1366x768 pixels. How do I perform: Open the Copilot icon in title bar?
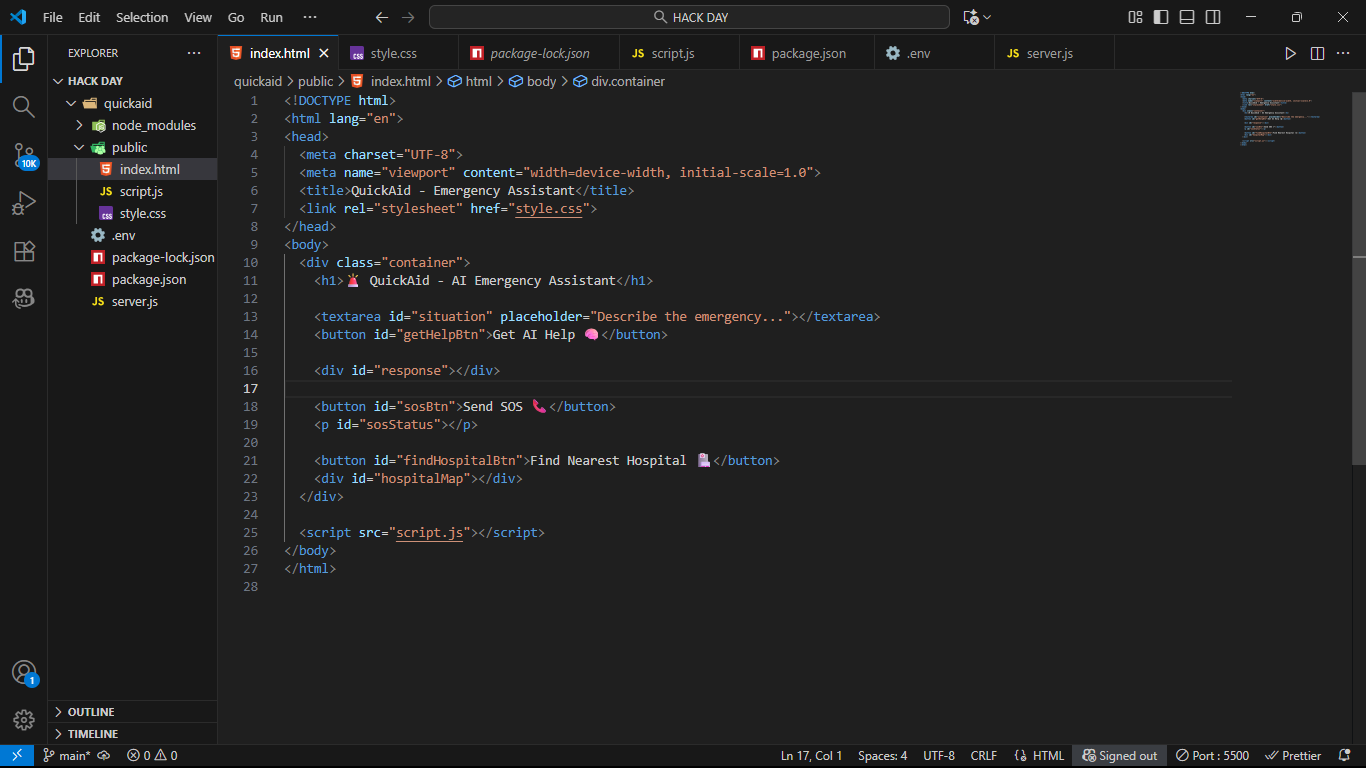point(977,17)
